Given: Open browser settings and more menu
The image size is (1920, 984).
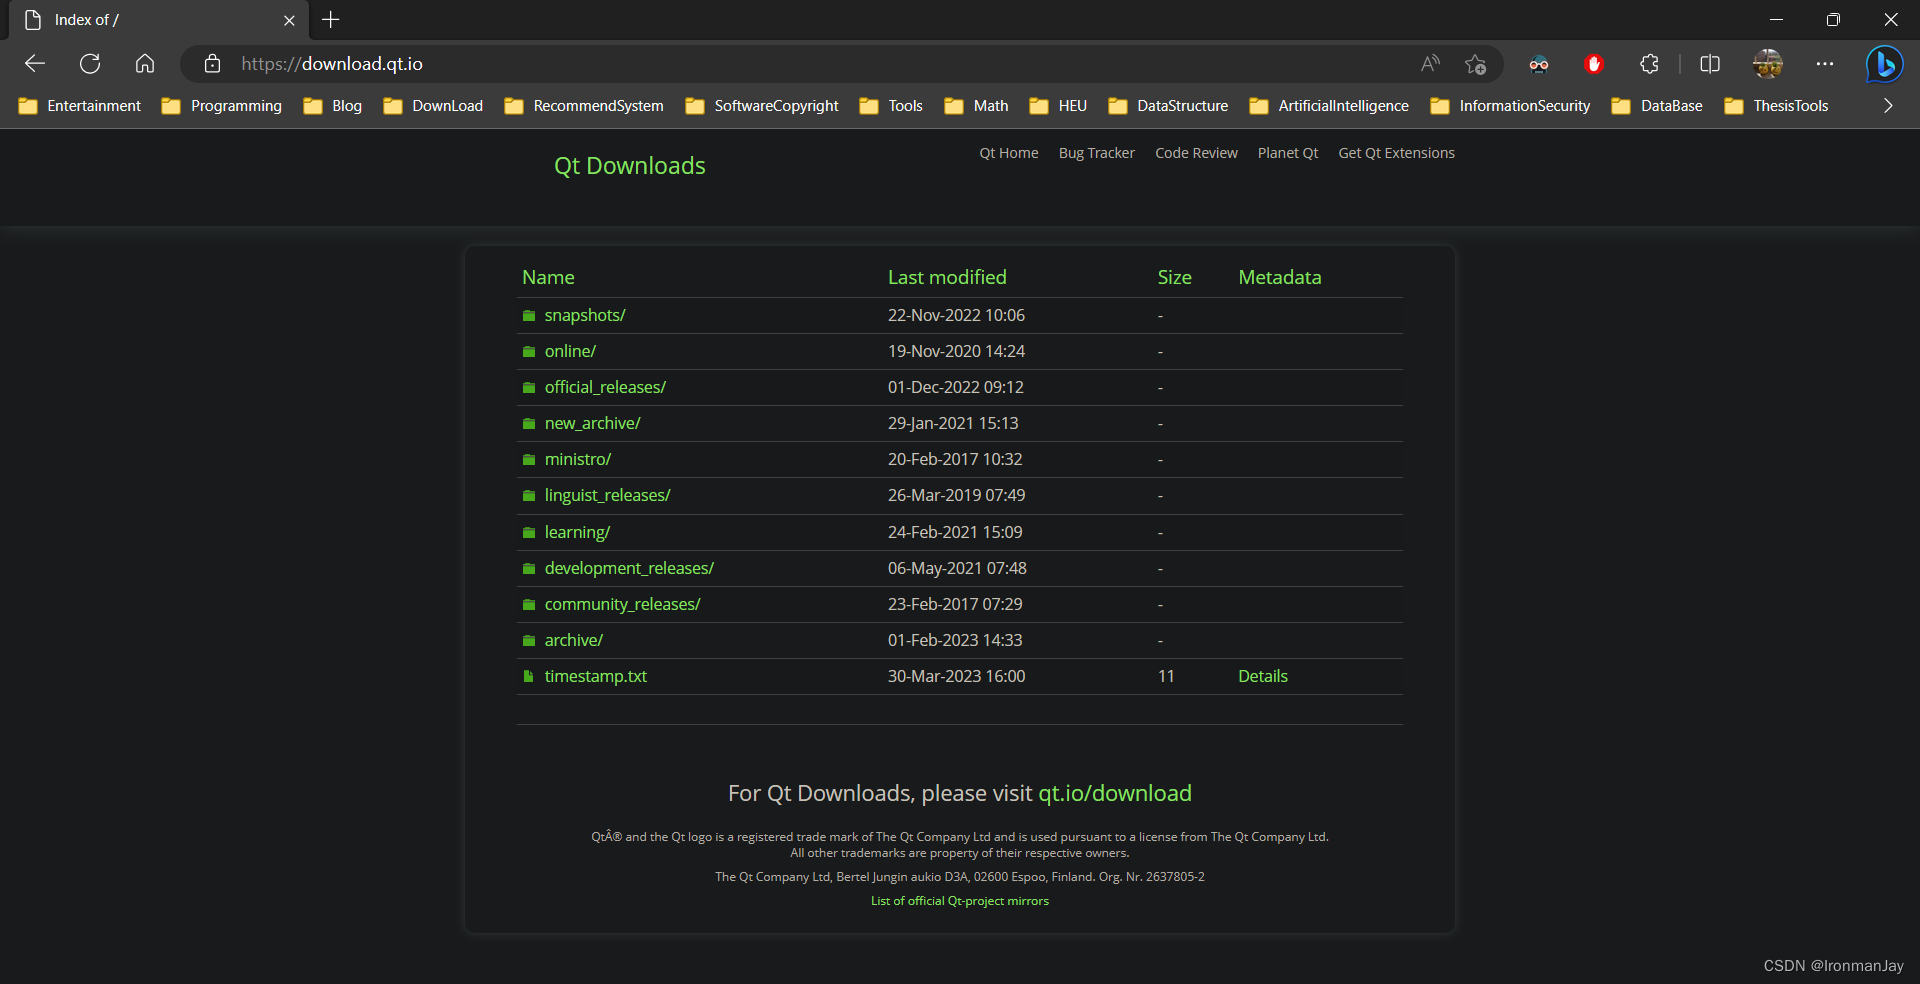Looking at the screenshot, I should coord(1825,64).
